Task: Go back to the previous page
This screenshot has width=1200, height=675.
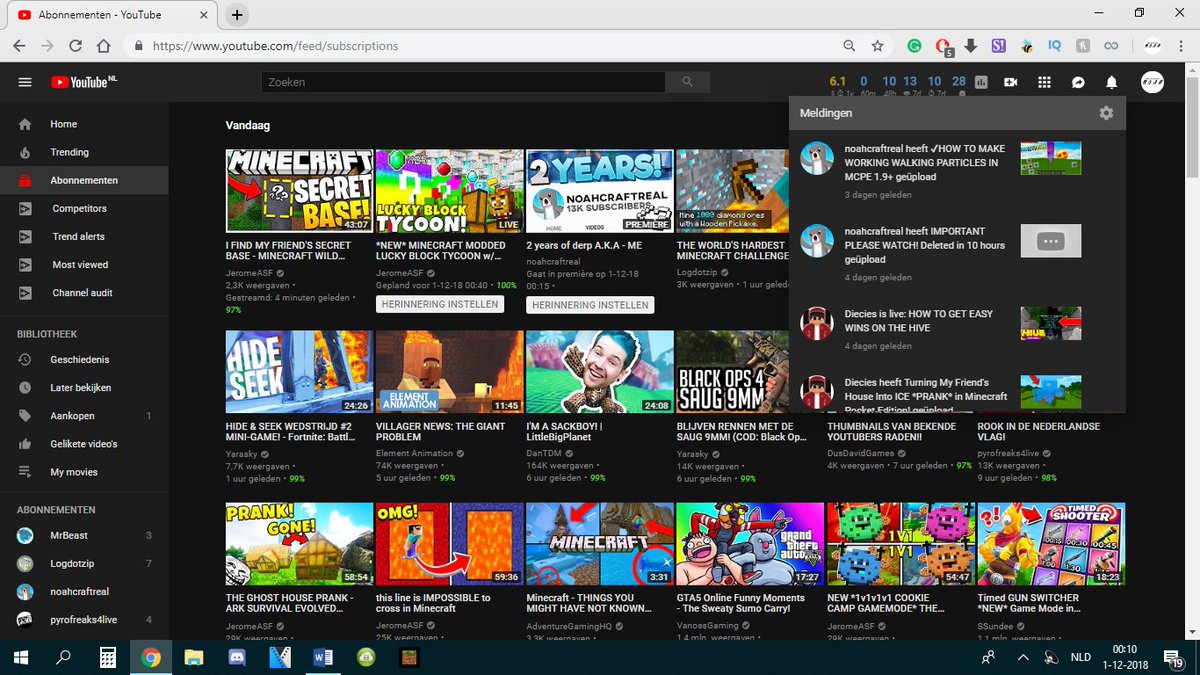Action: 19,46
